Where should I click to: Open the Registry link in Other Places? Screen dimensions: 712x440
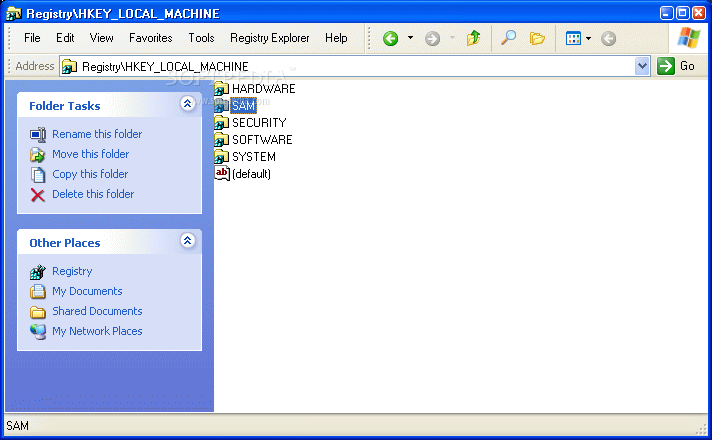(72, 272)
